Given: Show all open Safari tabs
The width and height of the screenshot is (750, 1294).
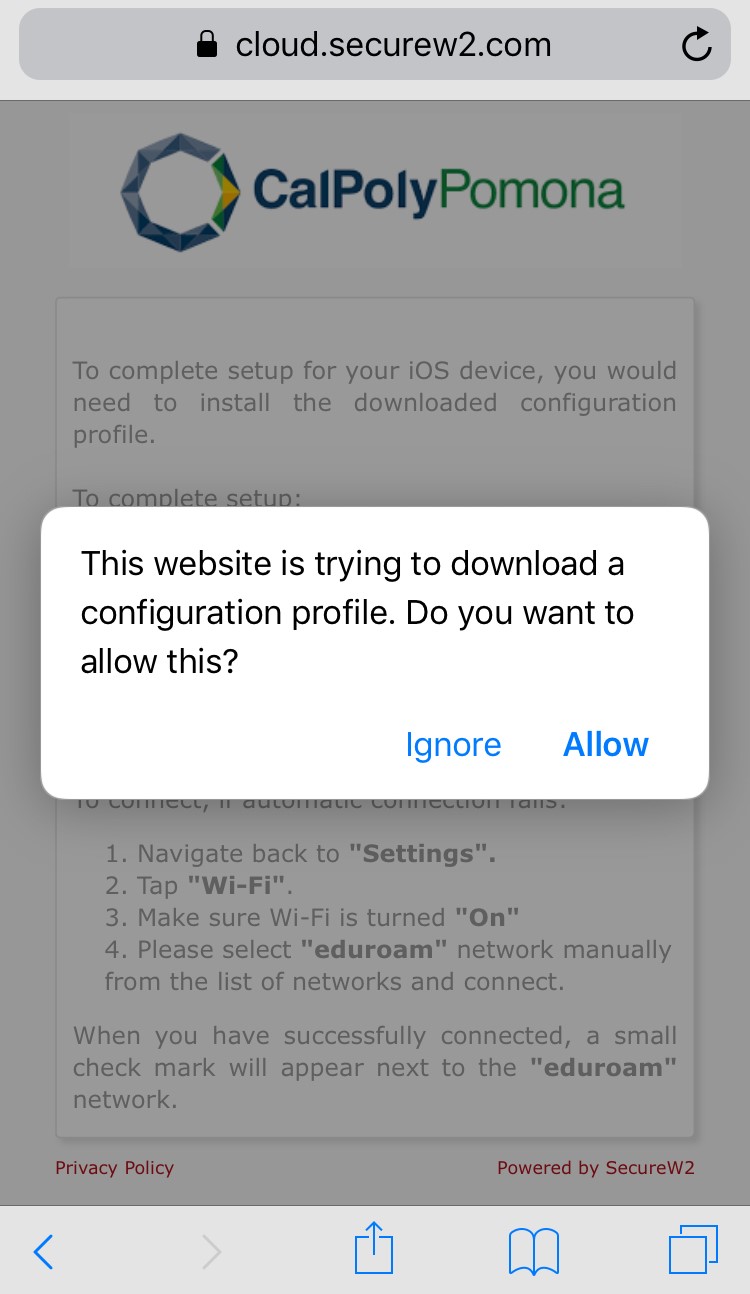Looking at the screenshot, I should pos(693,1250).
